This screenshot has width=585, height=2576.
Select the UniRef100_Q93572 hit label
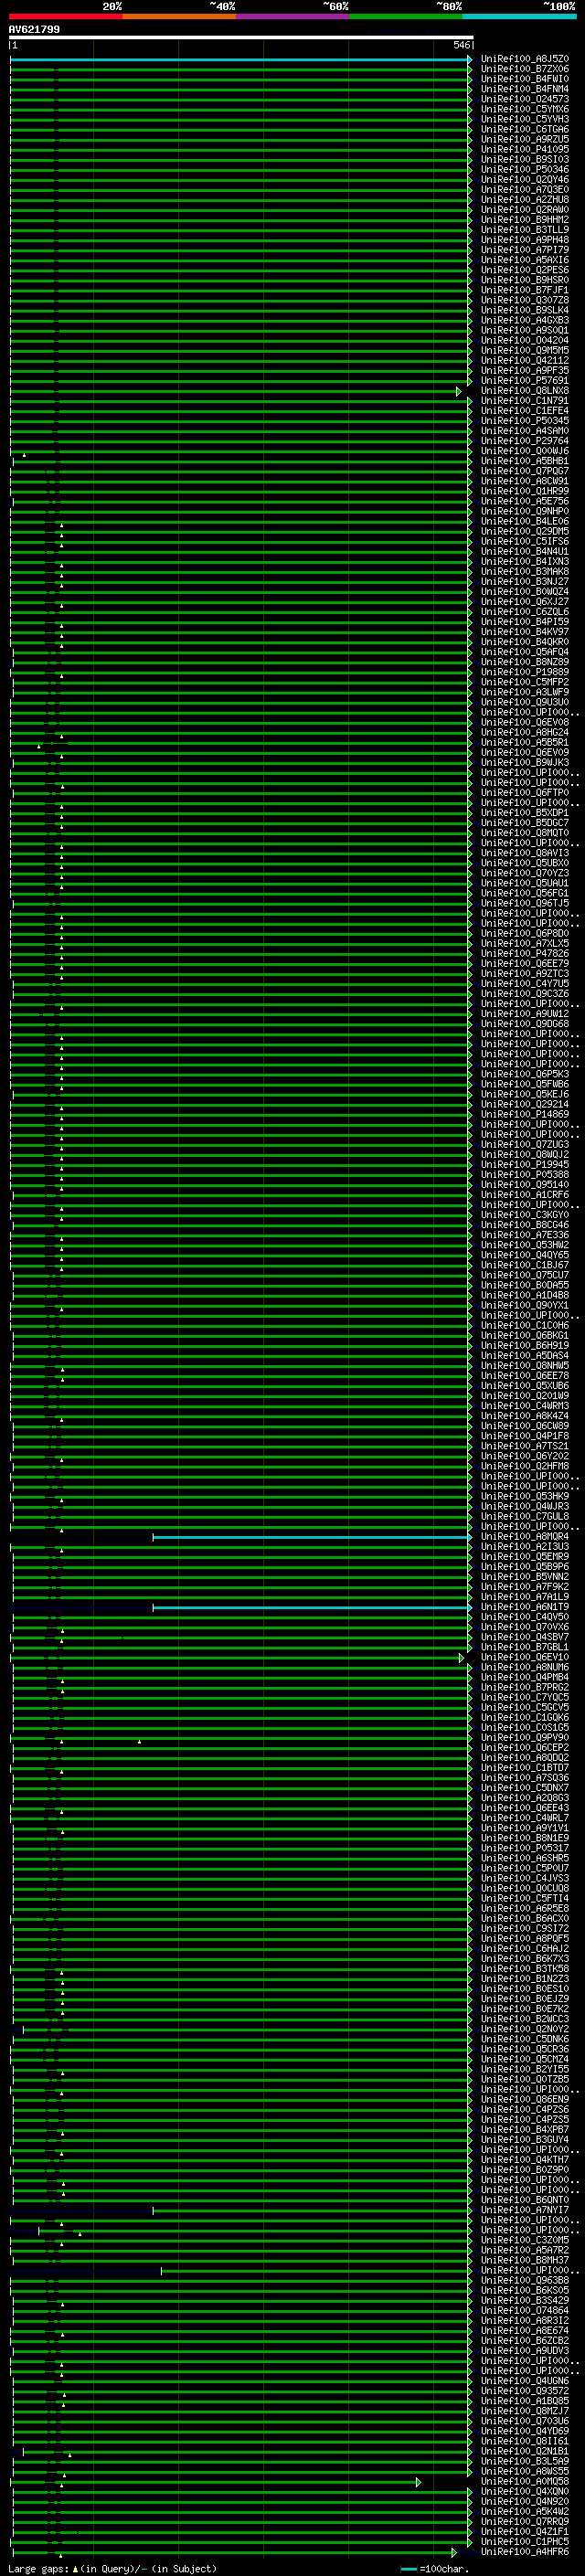(x=525, y=2392)
